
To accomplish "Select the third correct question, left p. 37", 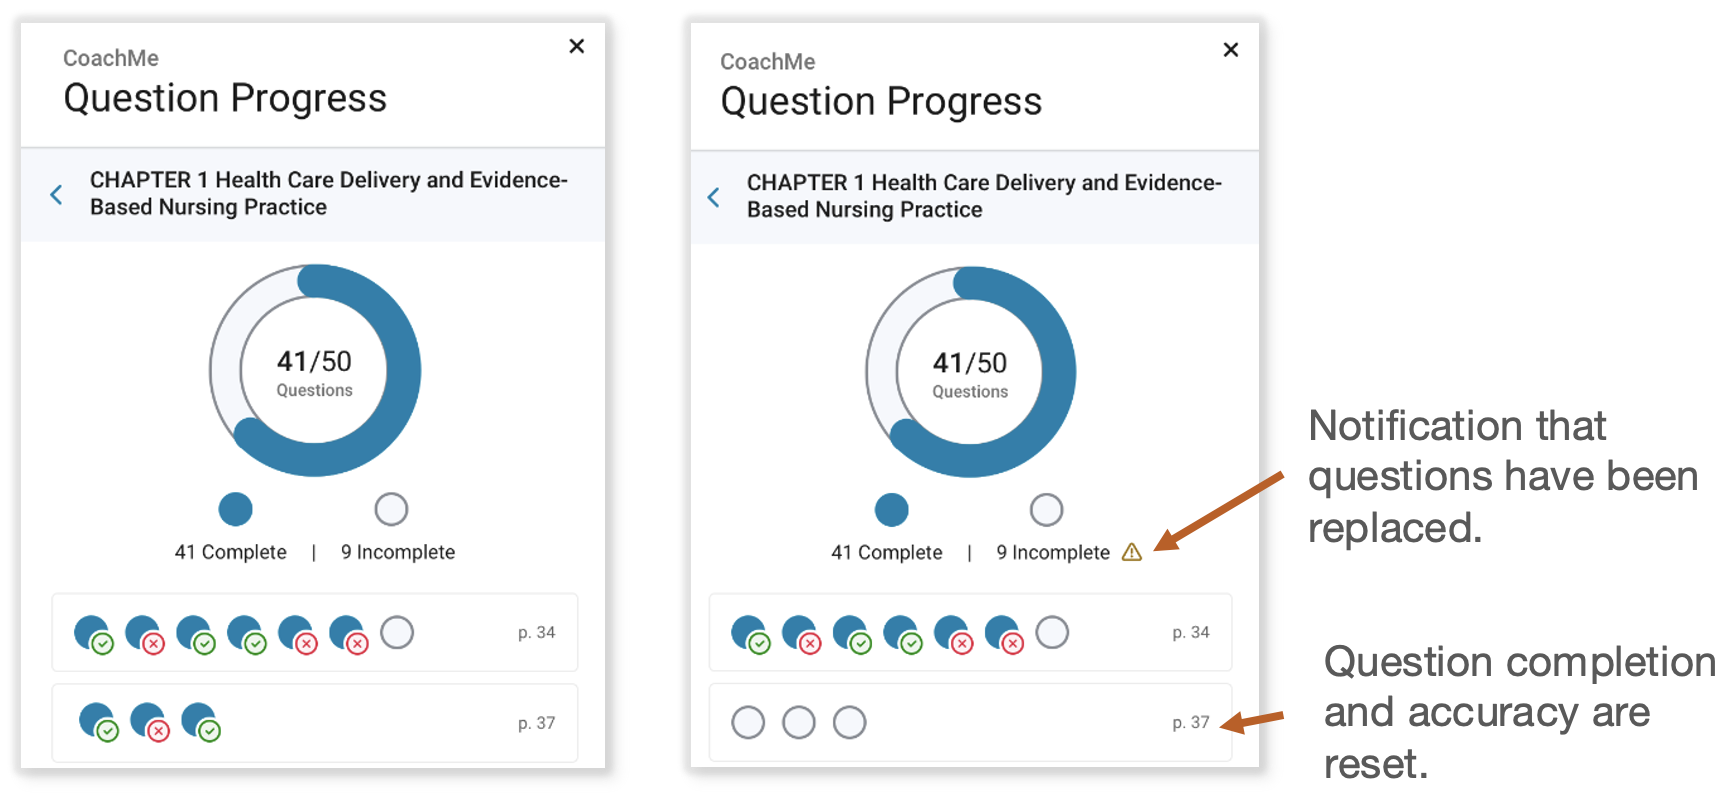I will tap(200, 722).
